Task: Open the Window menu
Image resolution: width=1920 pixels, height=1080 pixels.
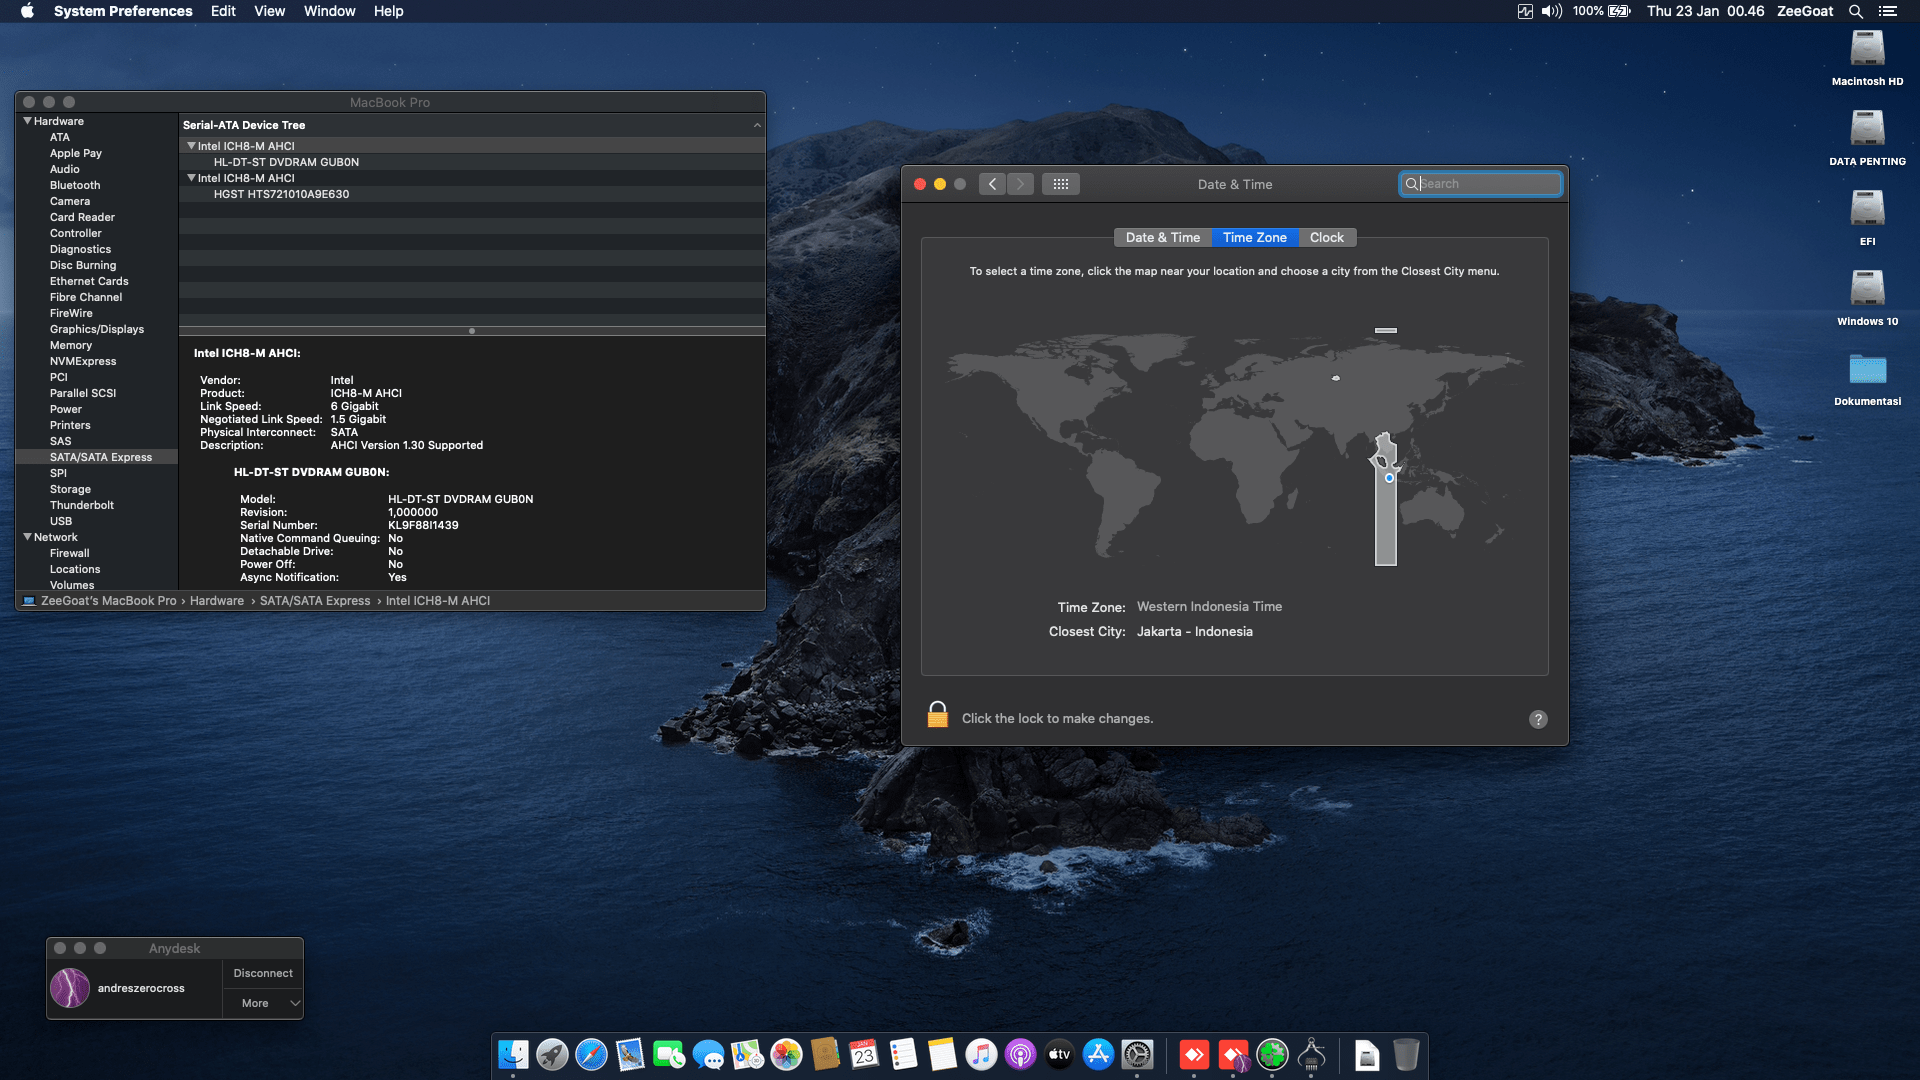Action: coord(329,11)
